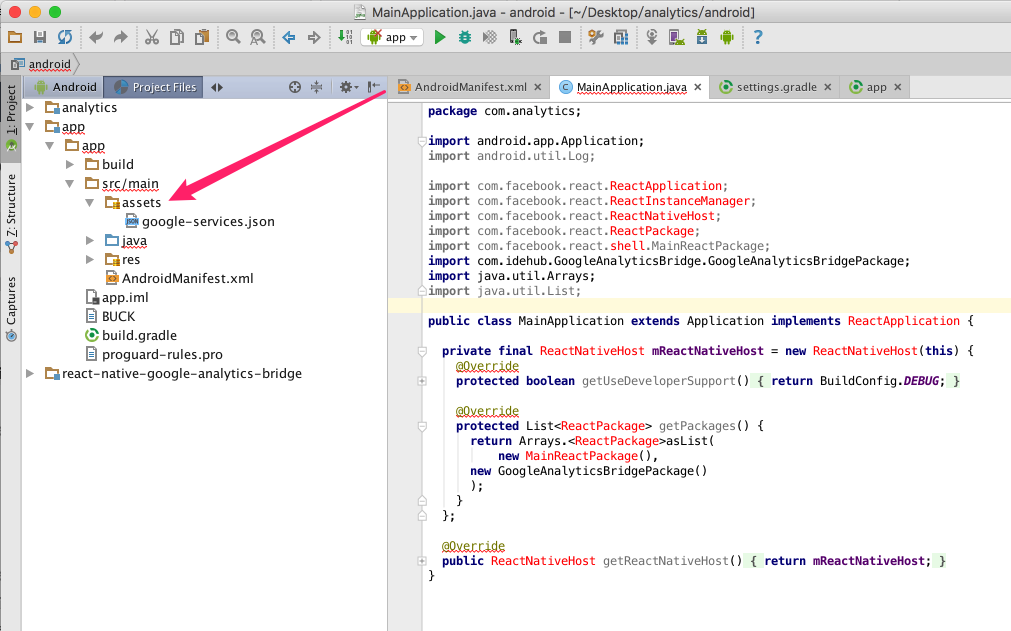Click the Redo arrow icon
Viewport: 1011px width, 631px height.
pos(121,37)
